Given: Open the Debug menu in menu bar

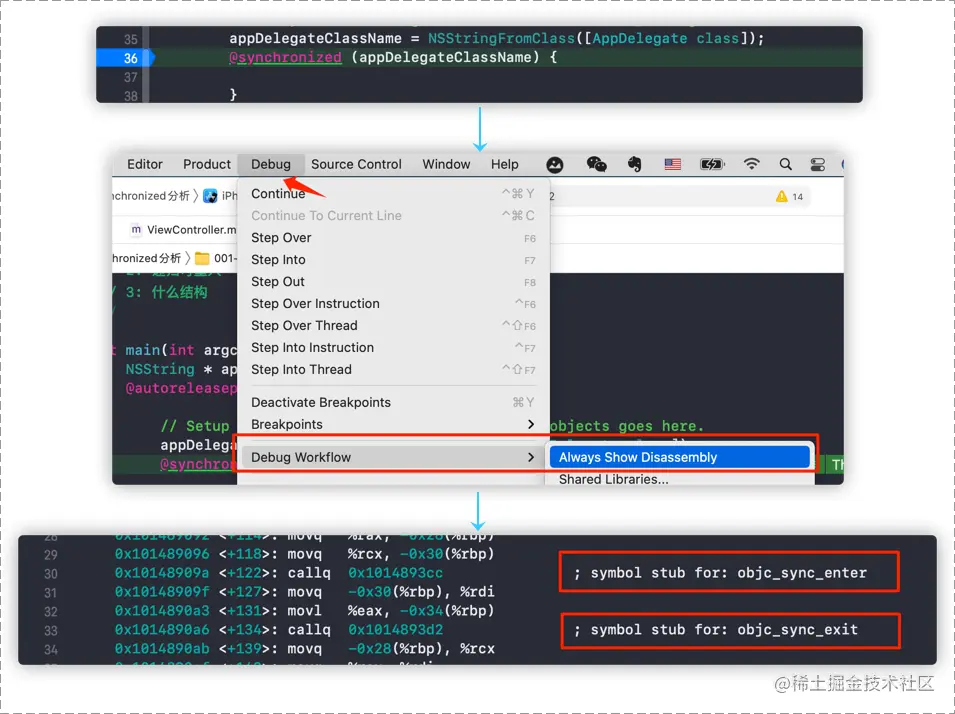Looking at the screenshot, I should click(270, 164).
